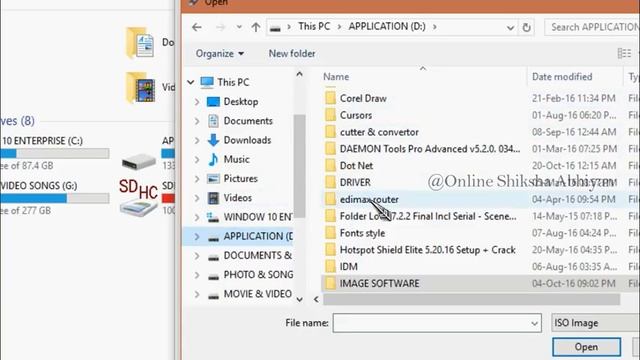
Task: Click the navigation pane vertical scrollbar thumb
Action: pyautogui.click(x=300, y=167)
